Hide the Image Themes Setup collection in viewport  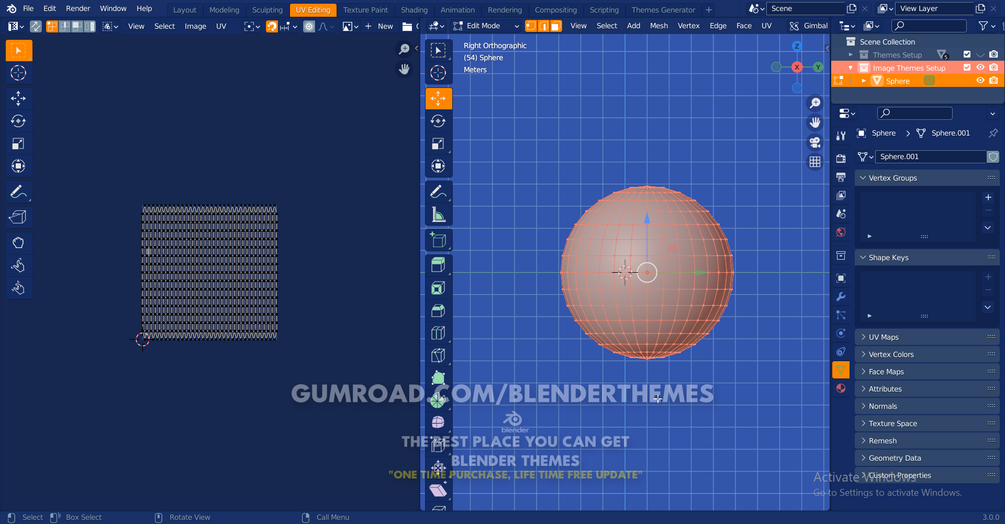[x=980, y=67]
